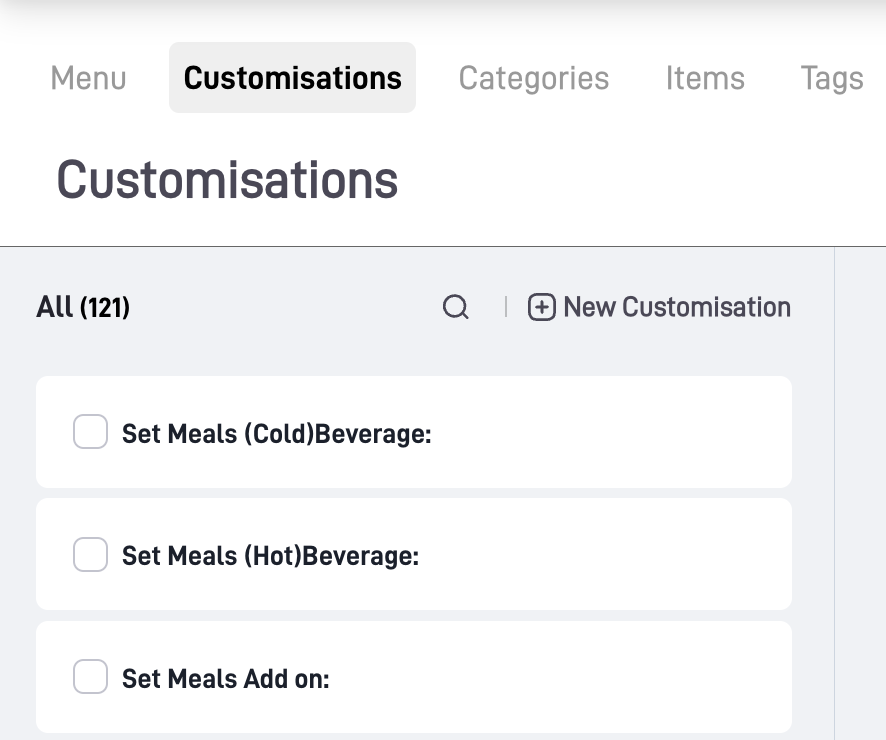Screen dimensions: 886x740
Task: Click blank space in the Cold Beverage card
Action: (x=620, y=433)
